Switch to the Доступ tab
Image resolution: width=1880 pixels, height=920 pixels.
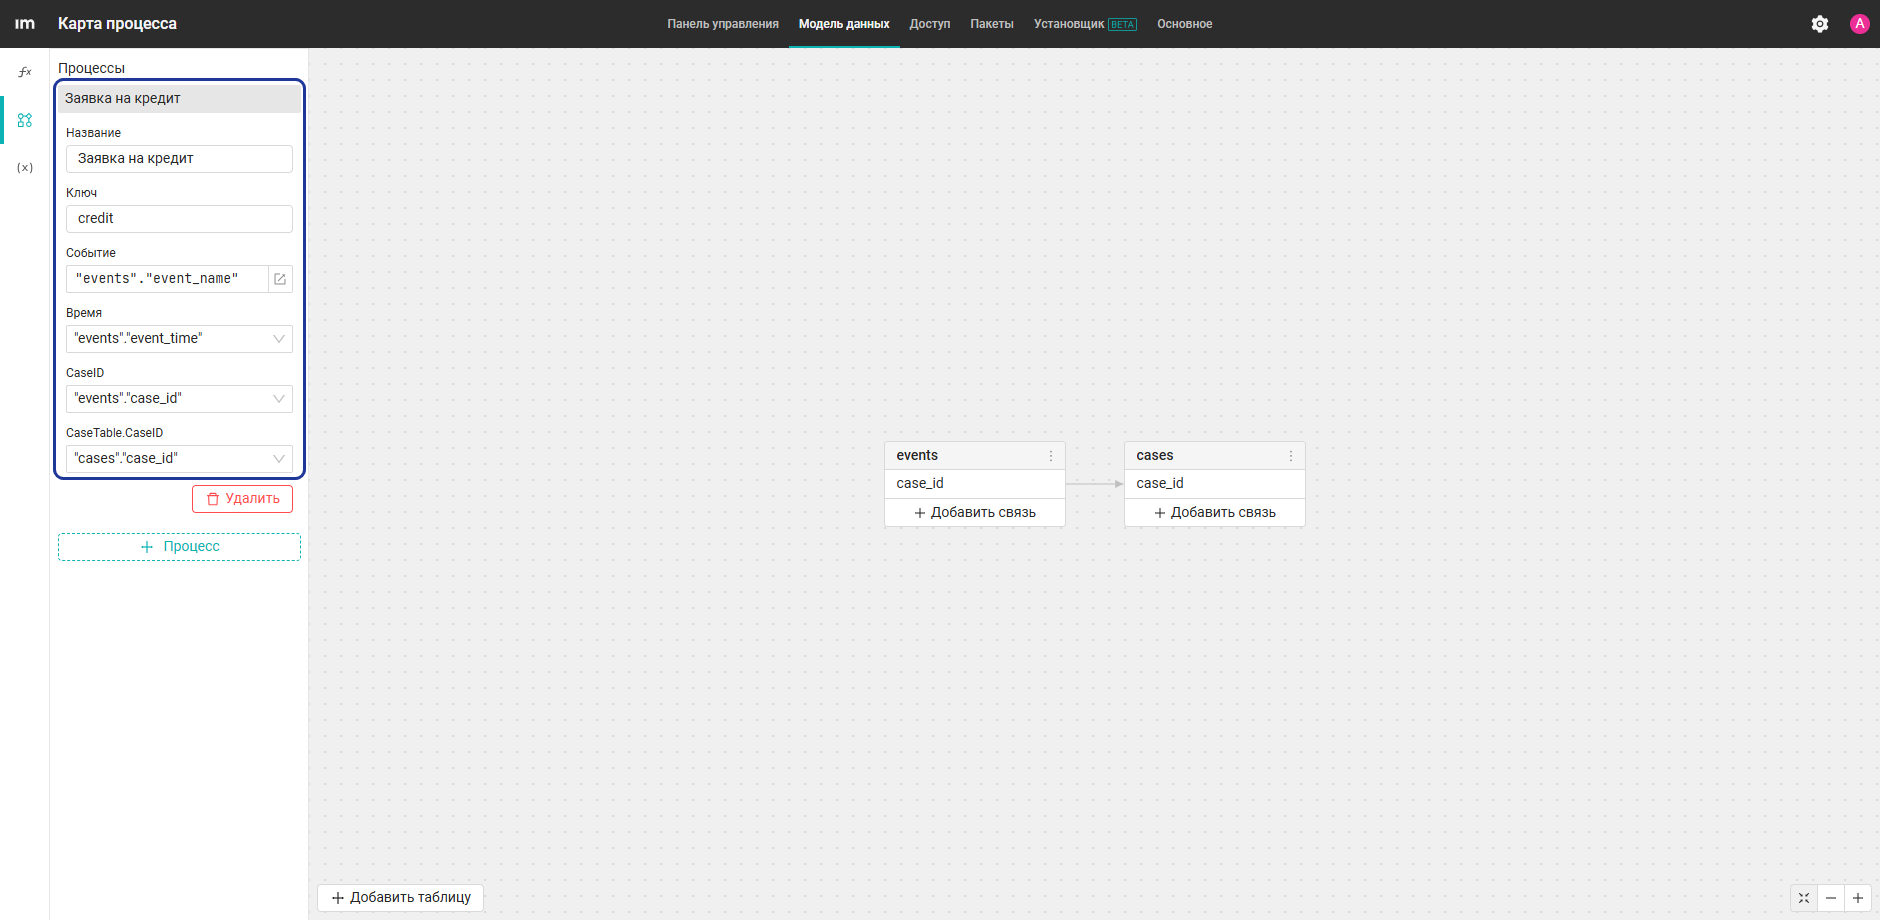(x=930, y=24)
